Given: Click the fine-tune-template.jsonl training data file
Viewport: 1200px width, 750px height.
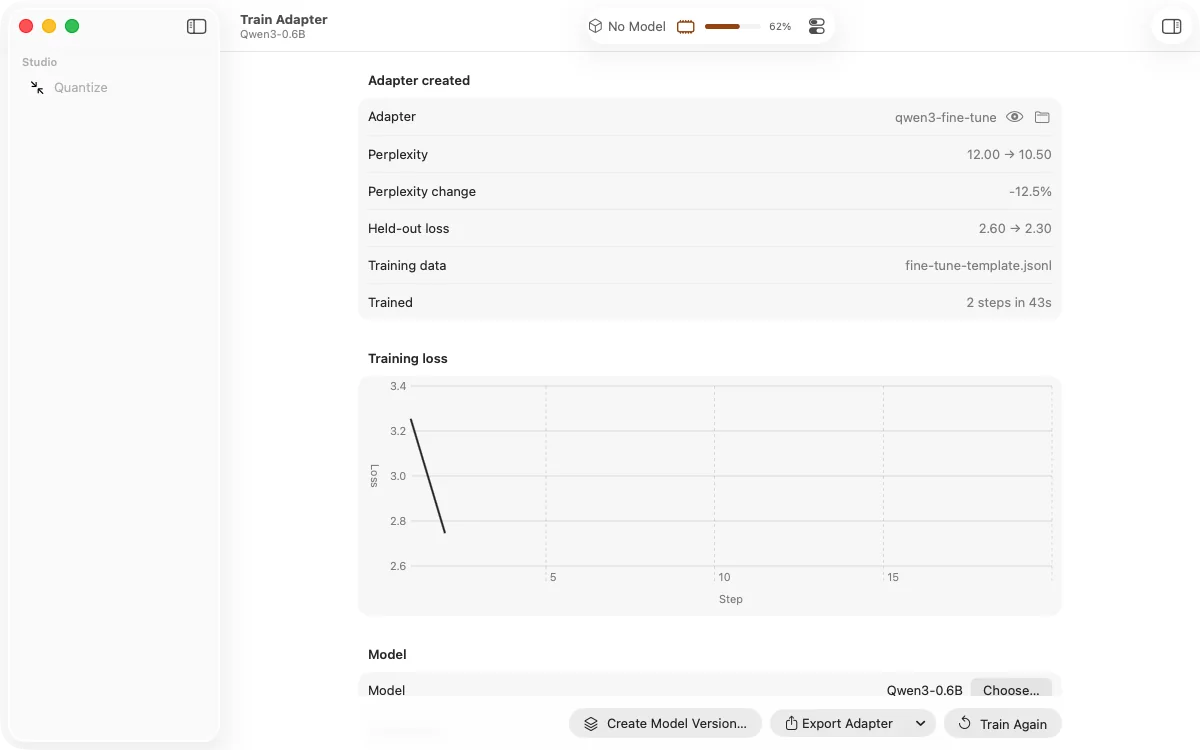Looking at the screenshot, I should pos(978,266).
